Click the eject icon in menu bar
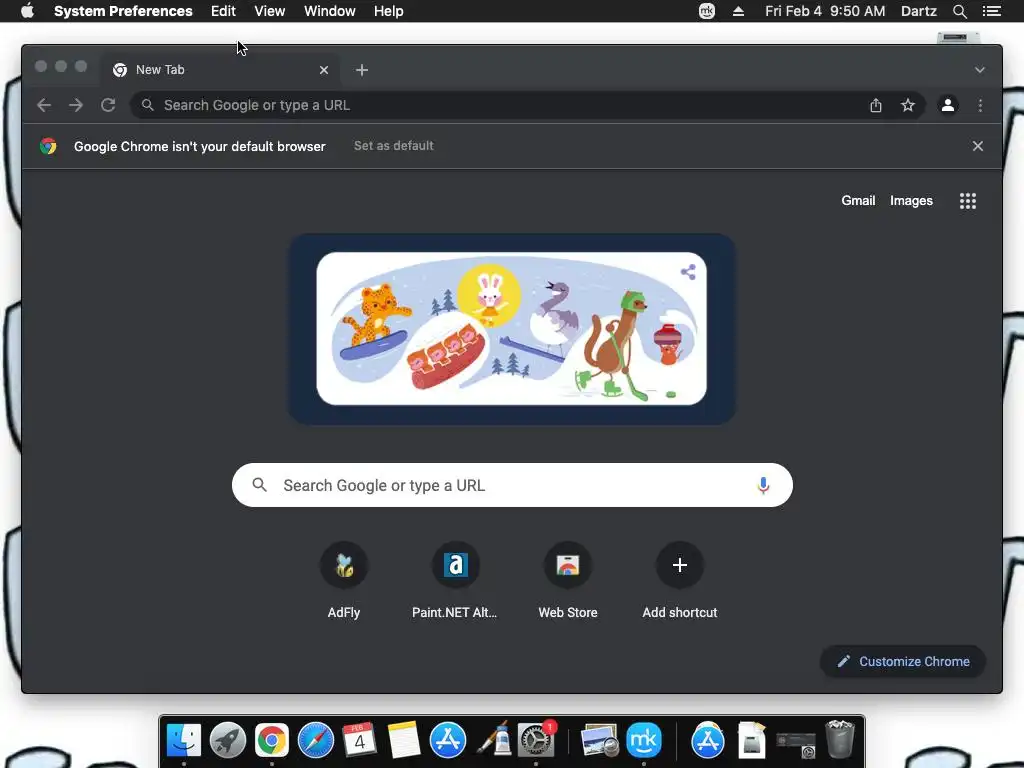This screenshot has width=1024, height=768. tap(739, 11)
